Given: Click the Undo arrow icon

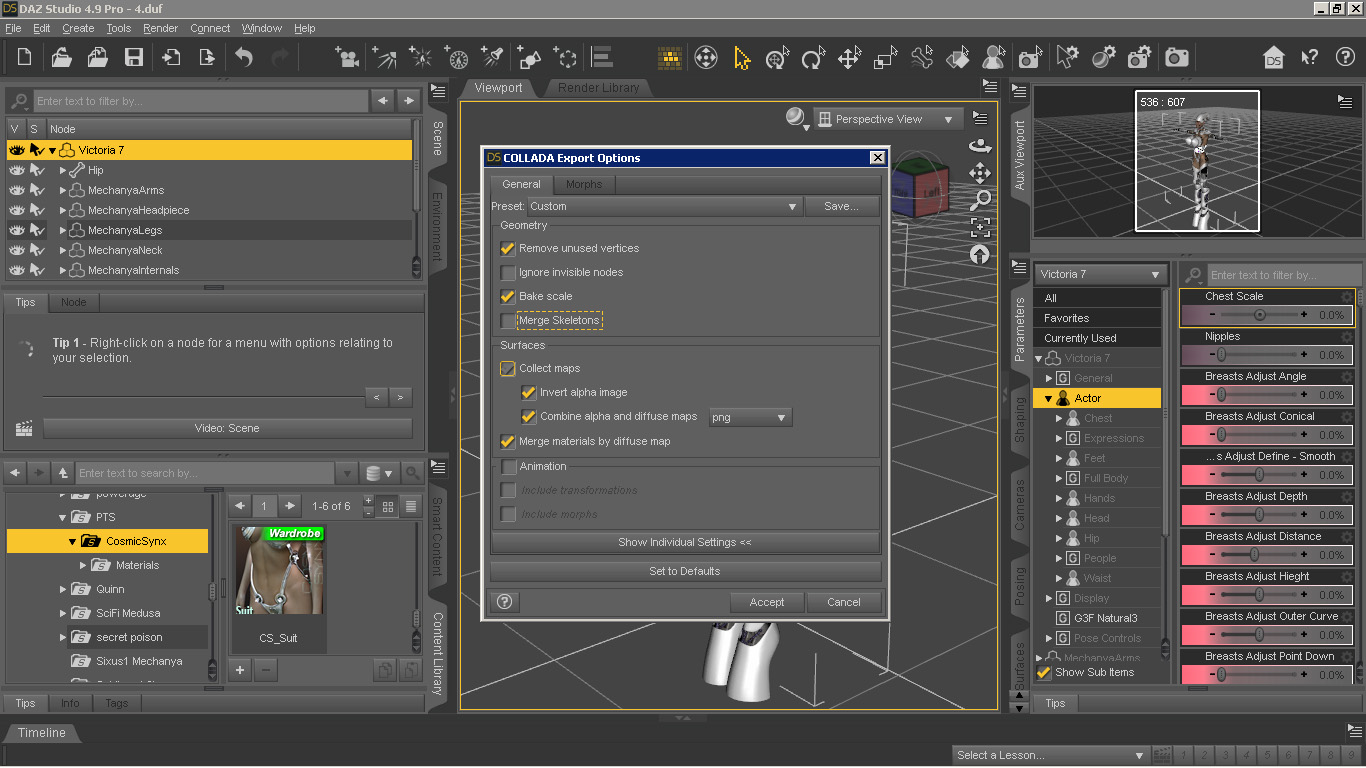Looking at the screenshot, I should coord(244,58).
